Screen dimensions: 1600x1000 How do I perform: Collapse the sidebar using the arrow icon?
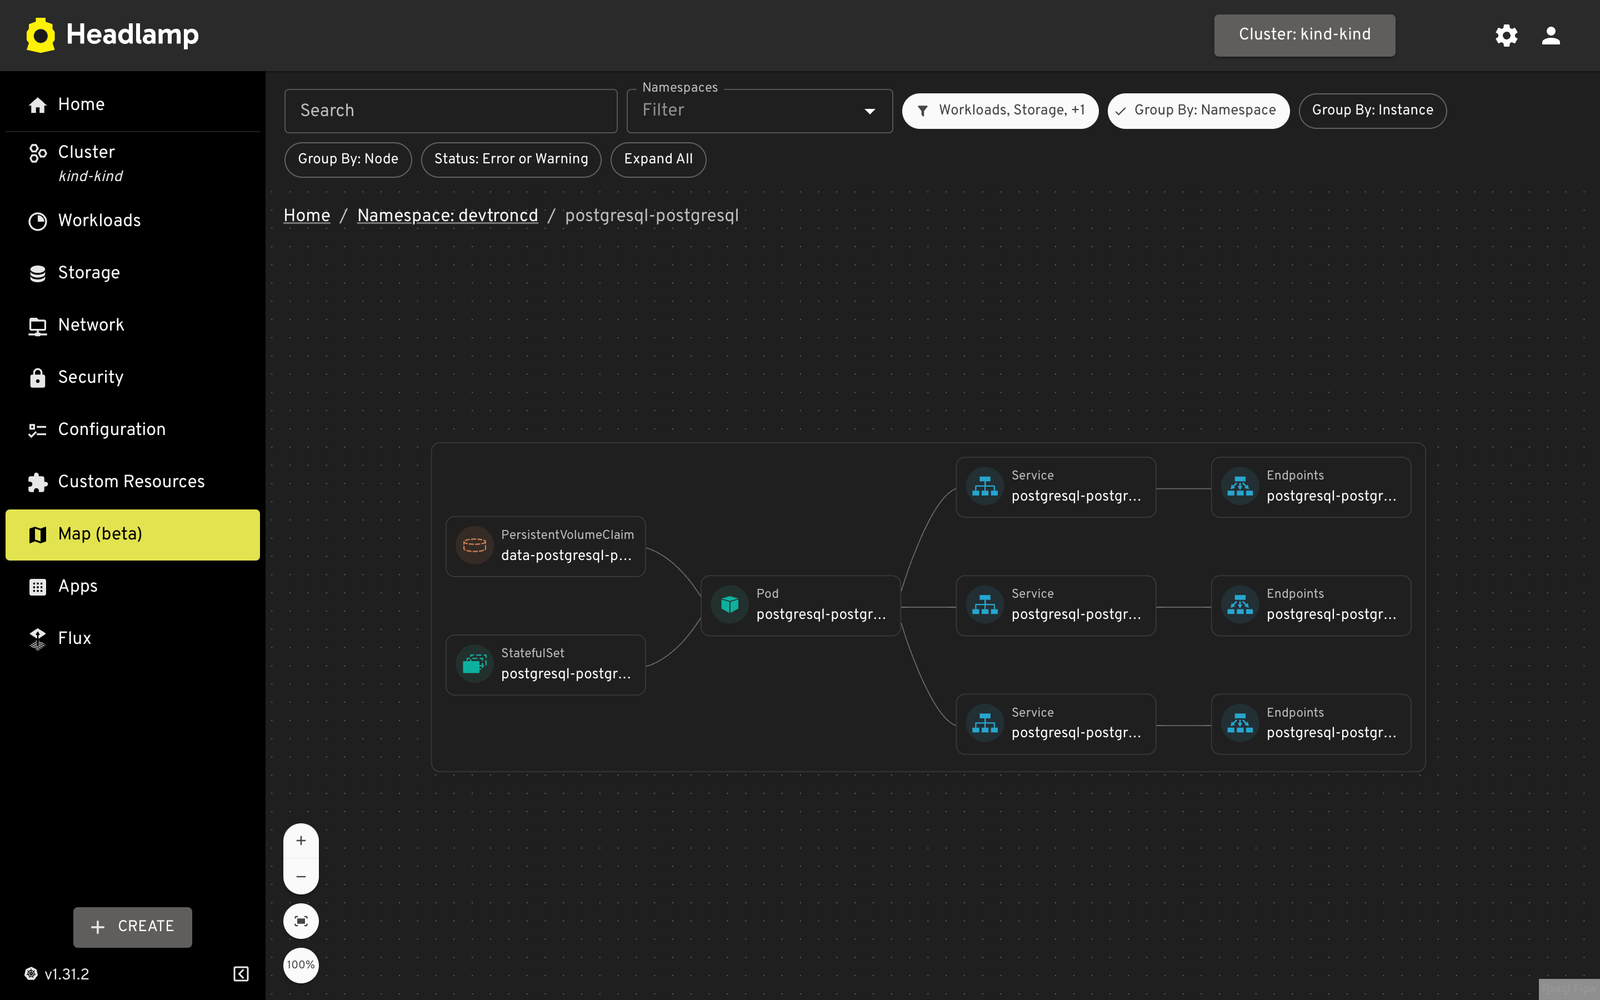[x=241, y=974]
